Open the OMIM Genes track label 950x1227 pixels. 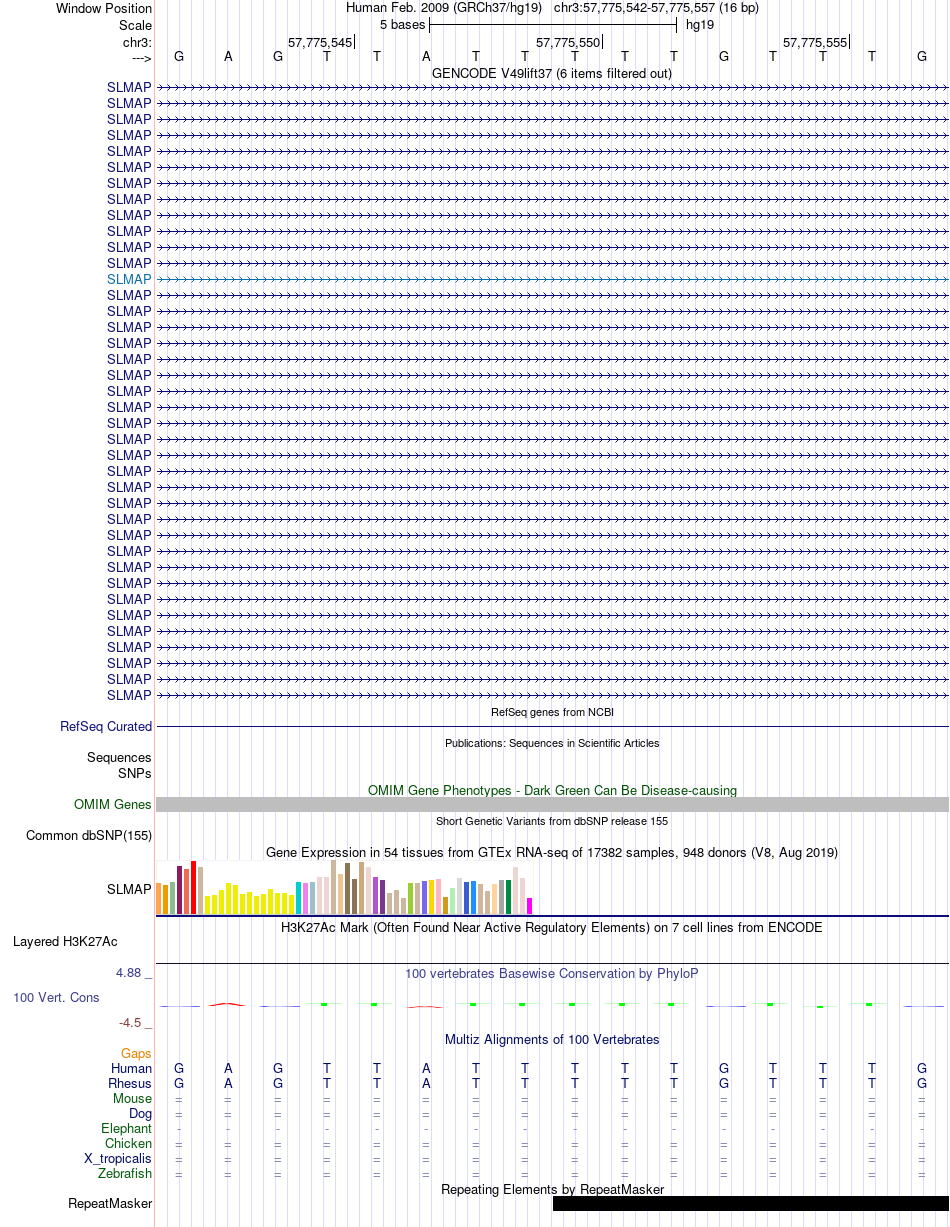(113, 805)
